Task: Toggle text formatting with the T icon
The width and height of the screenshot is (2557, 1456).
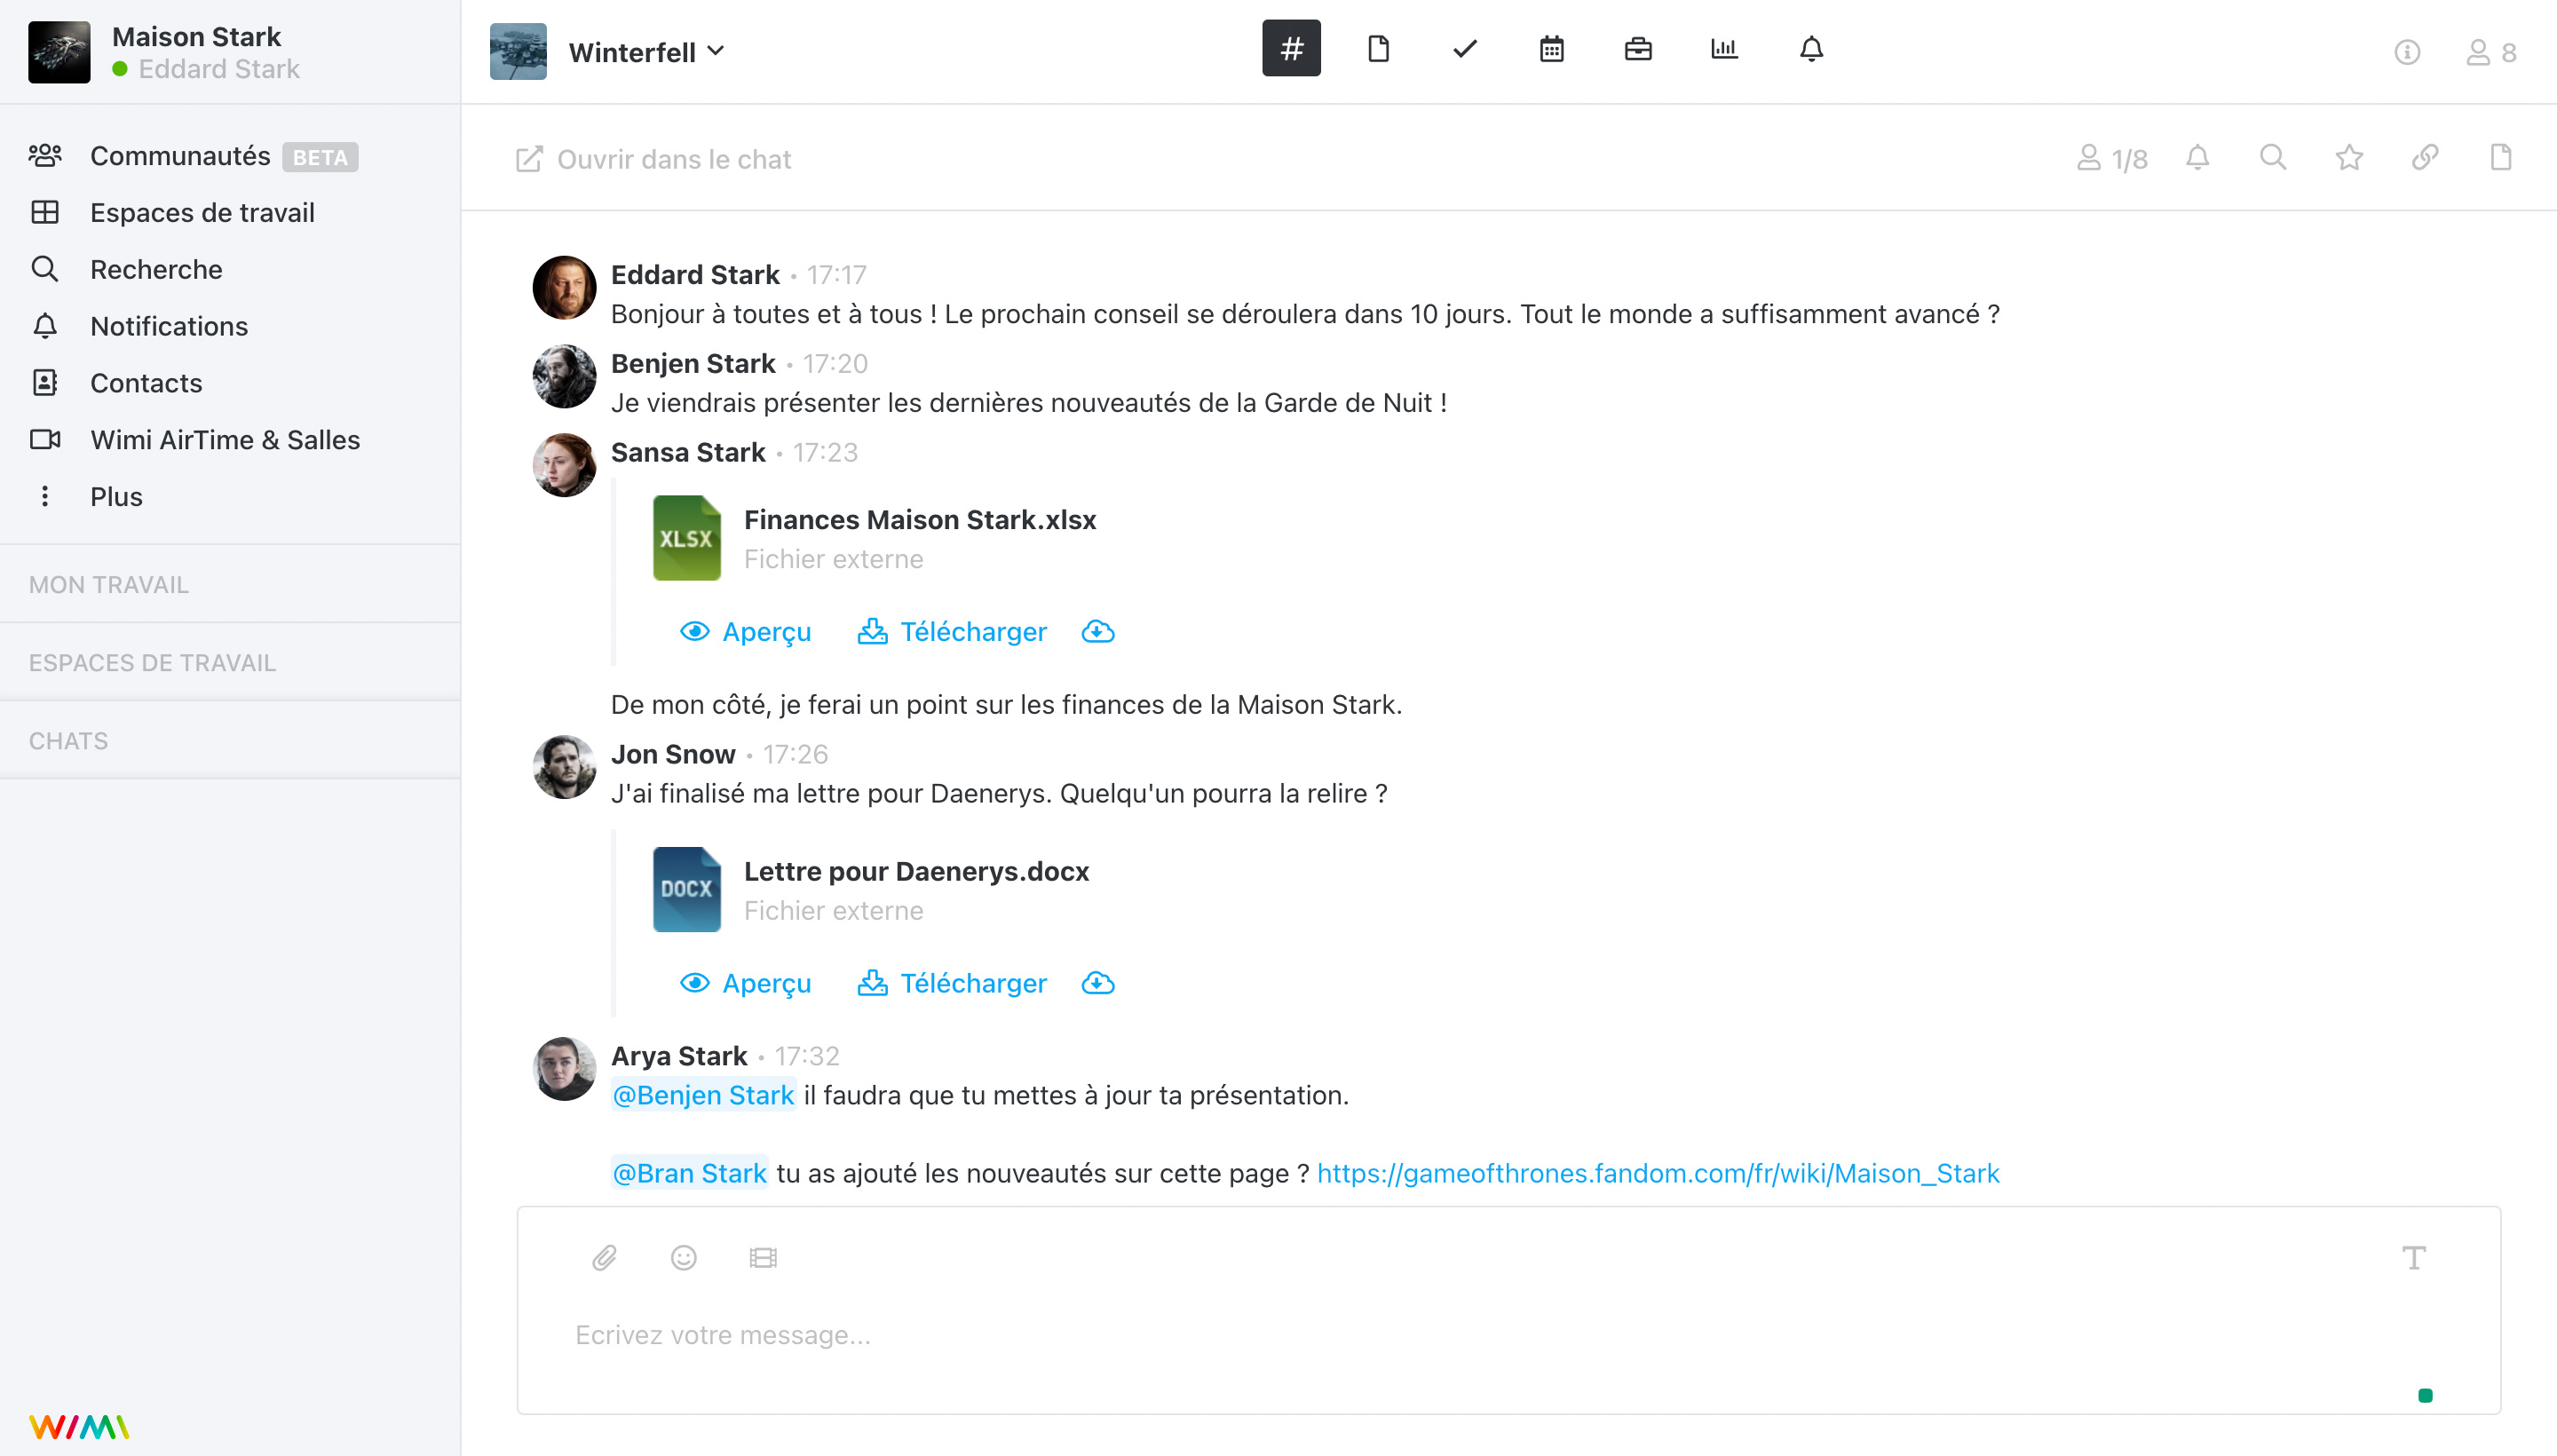Action: tap(2415, 1257)
